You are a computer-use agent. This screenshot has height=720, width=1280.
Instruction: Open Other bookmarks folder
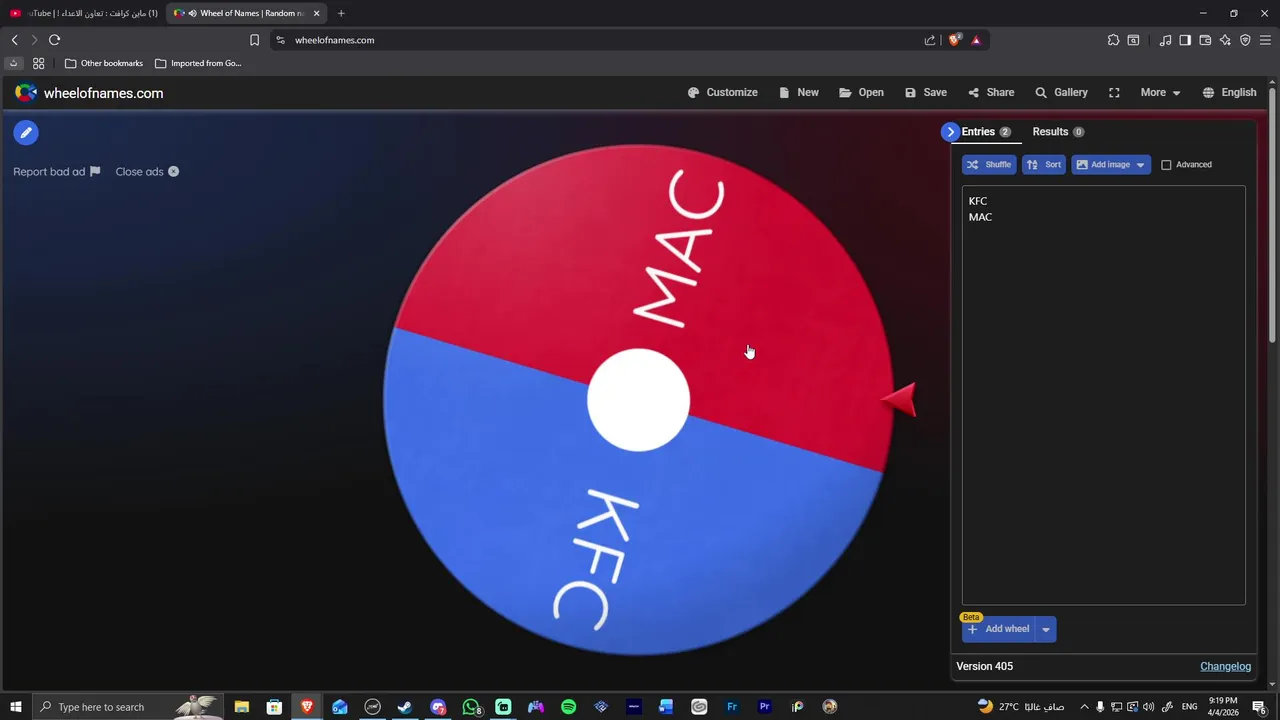104,63
